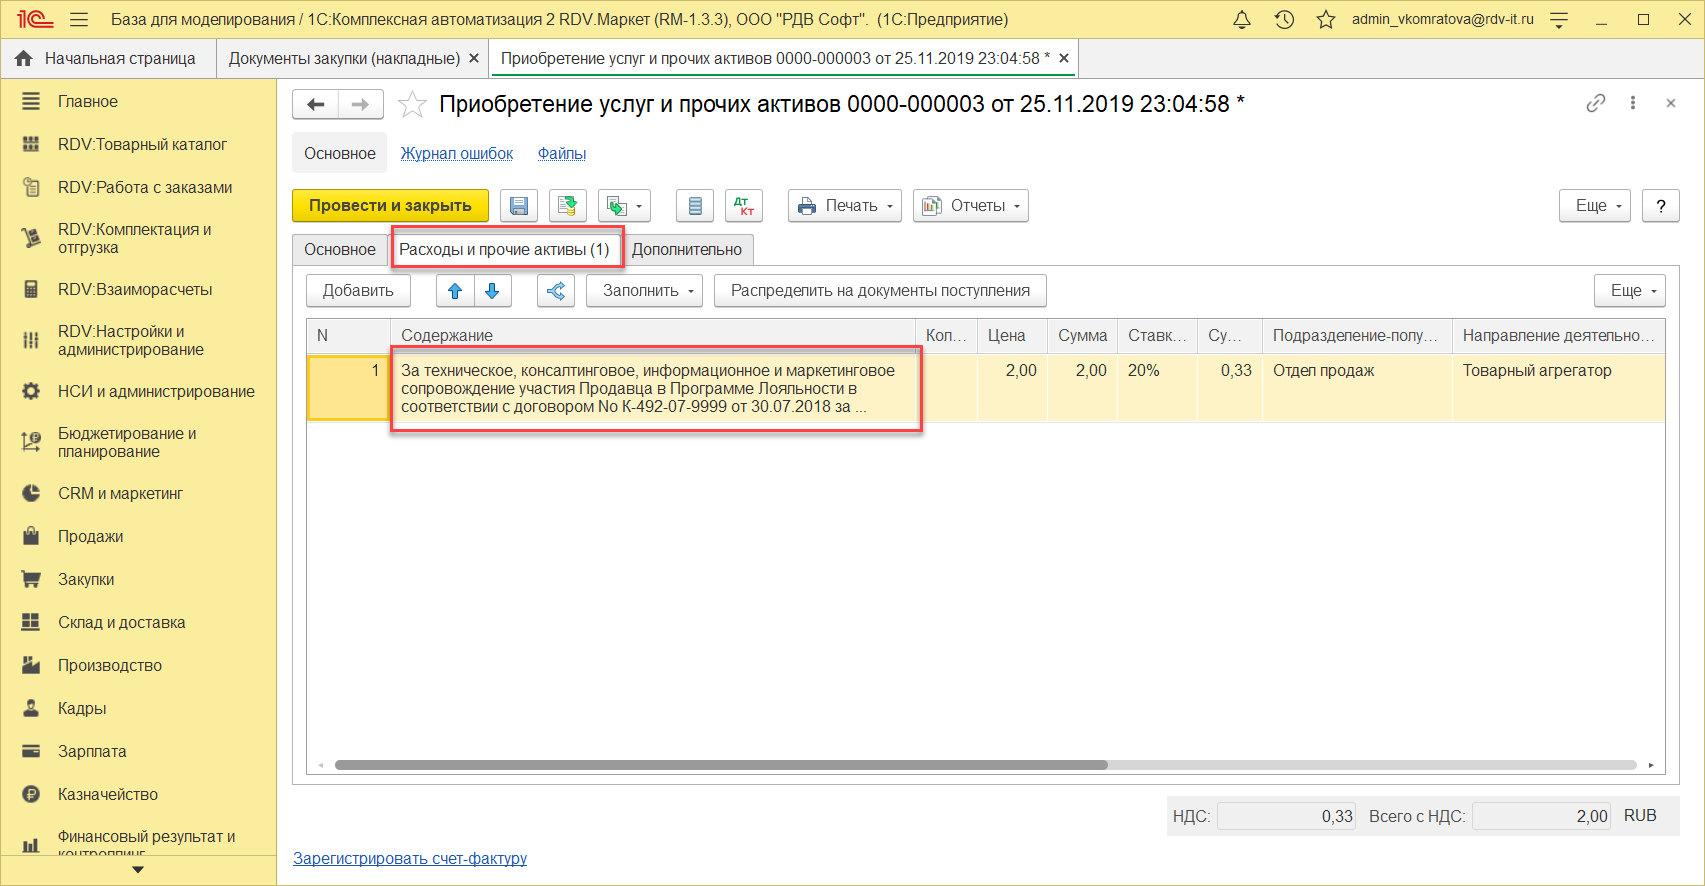Click Зарегистрировать счет-фактуру link
This screenshot has height=886, width=1705.
(410, 858)
